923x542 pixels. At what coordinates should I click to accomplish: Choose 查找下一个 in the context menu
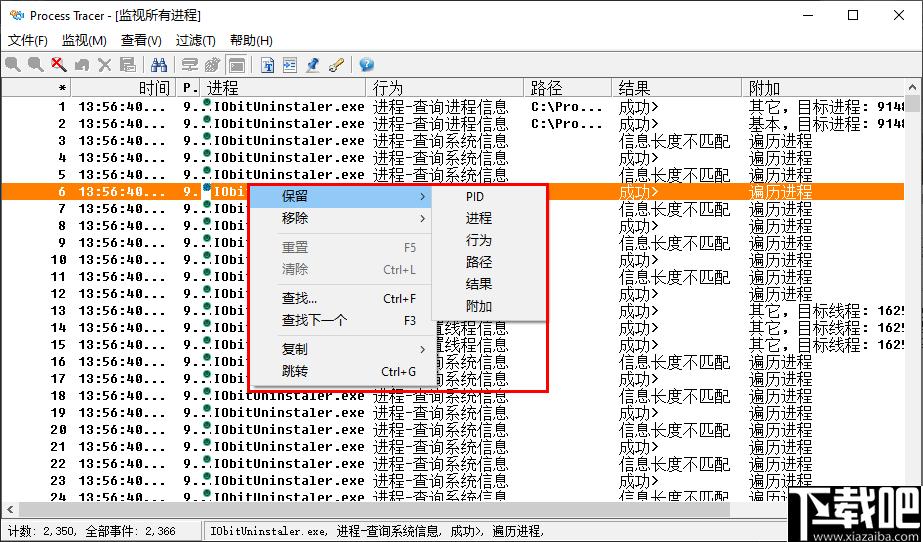(x=341, y=321)
